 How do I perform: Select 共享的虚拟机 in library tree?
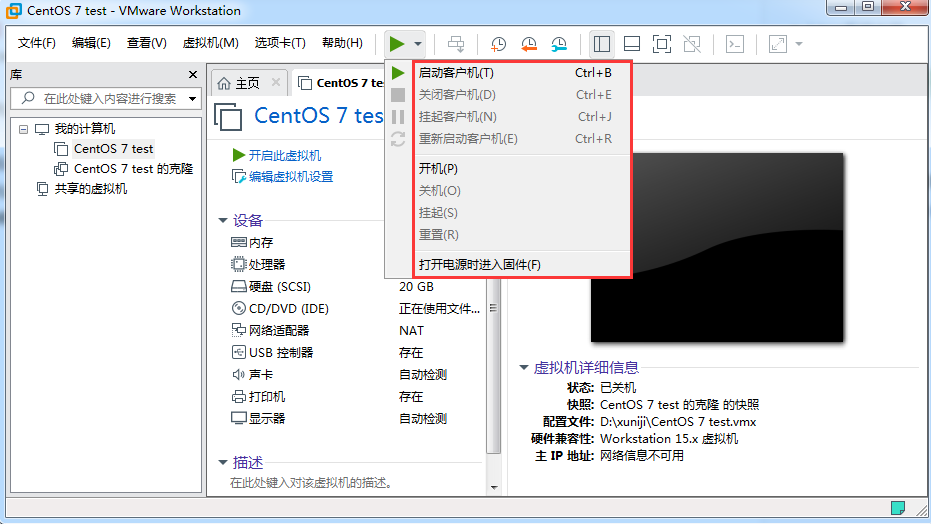pos(91,189)
